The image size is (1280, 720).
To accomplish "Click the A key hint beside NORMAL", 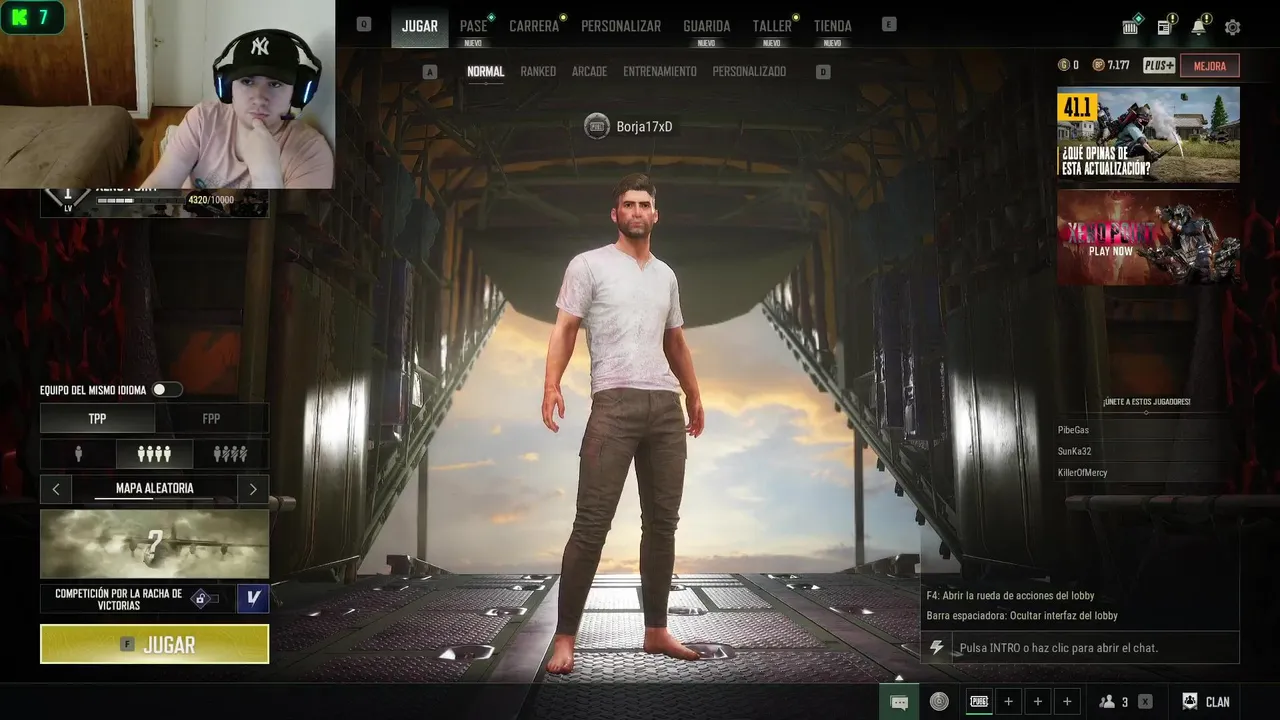I will coord(430,72).
